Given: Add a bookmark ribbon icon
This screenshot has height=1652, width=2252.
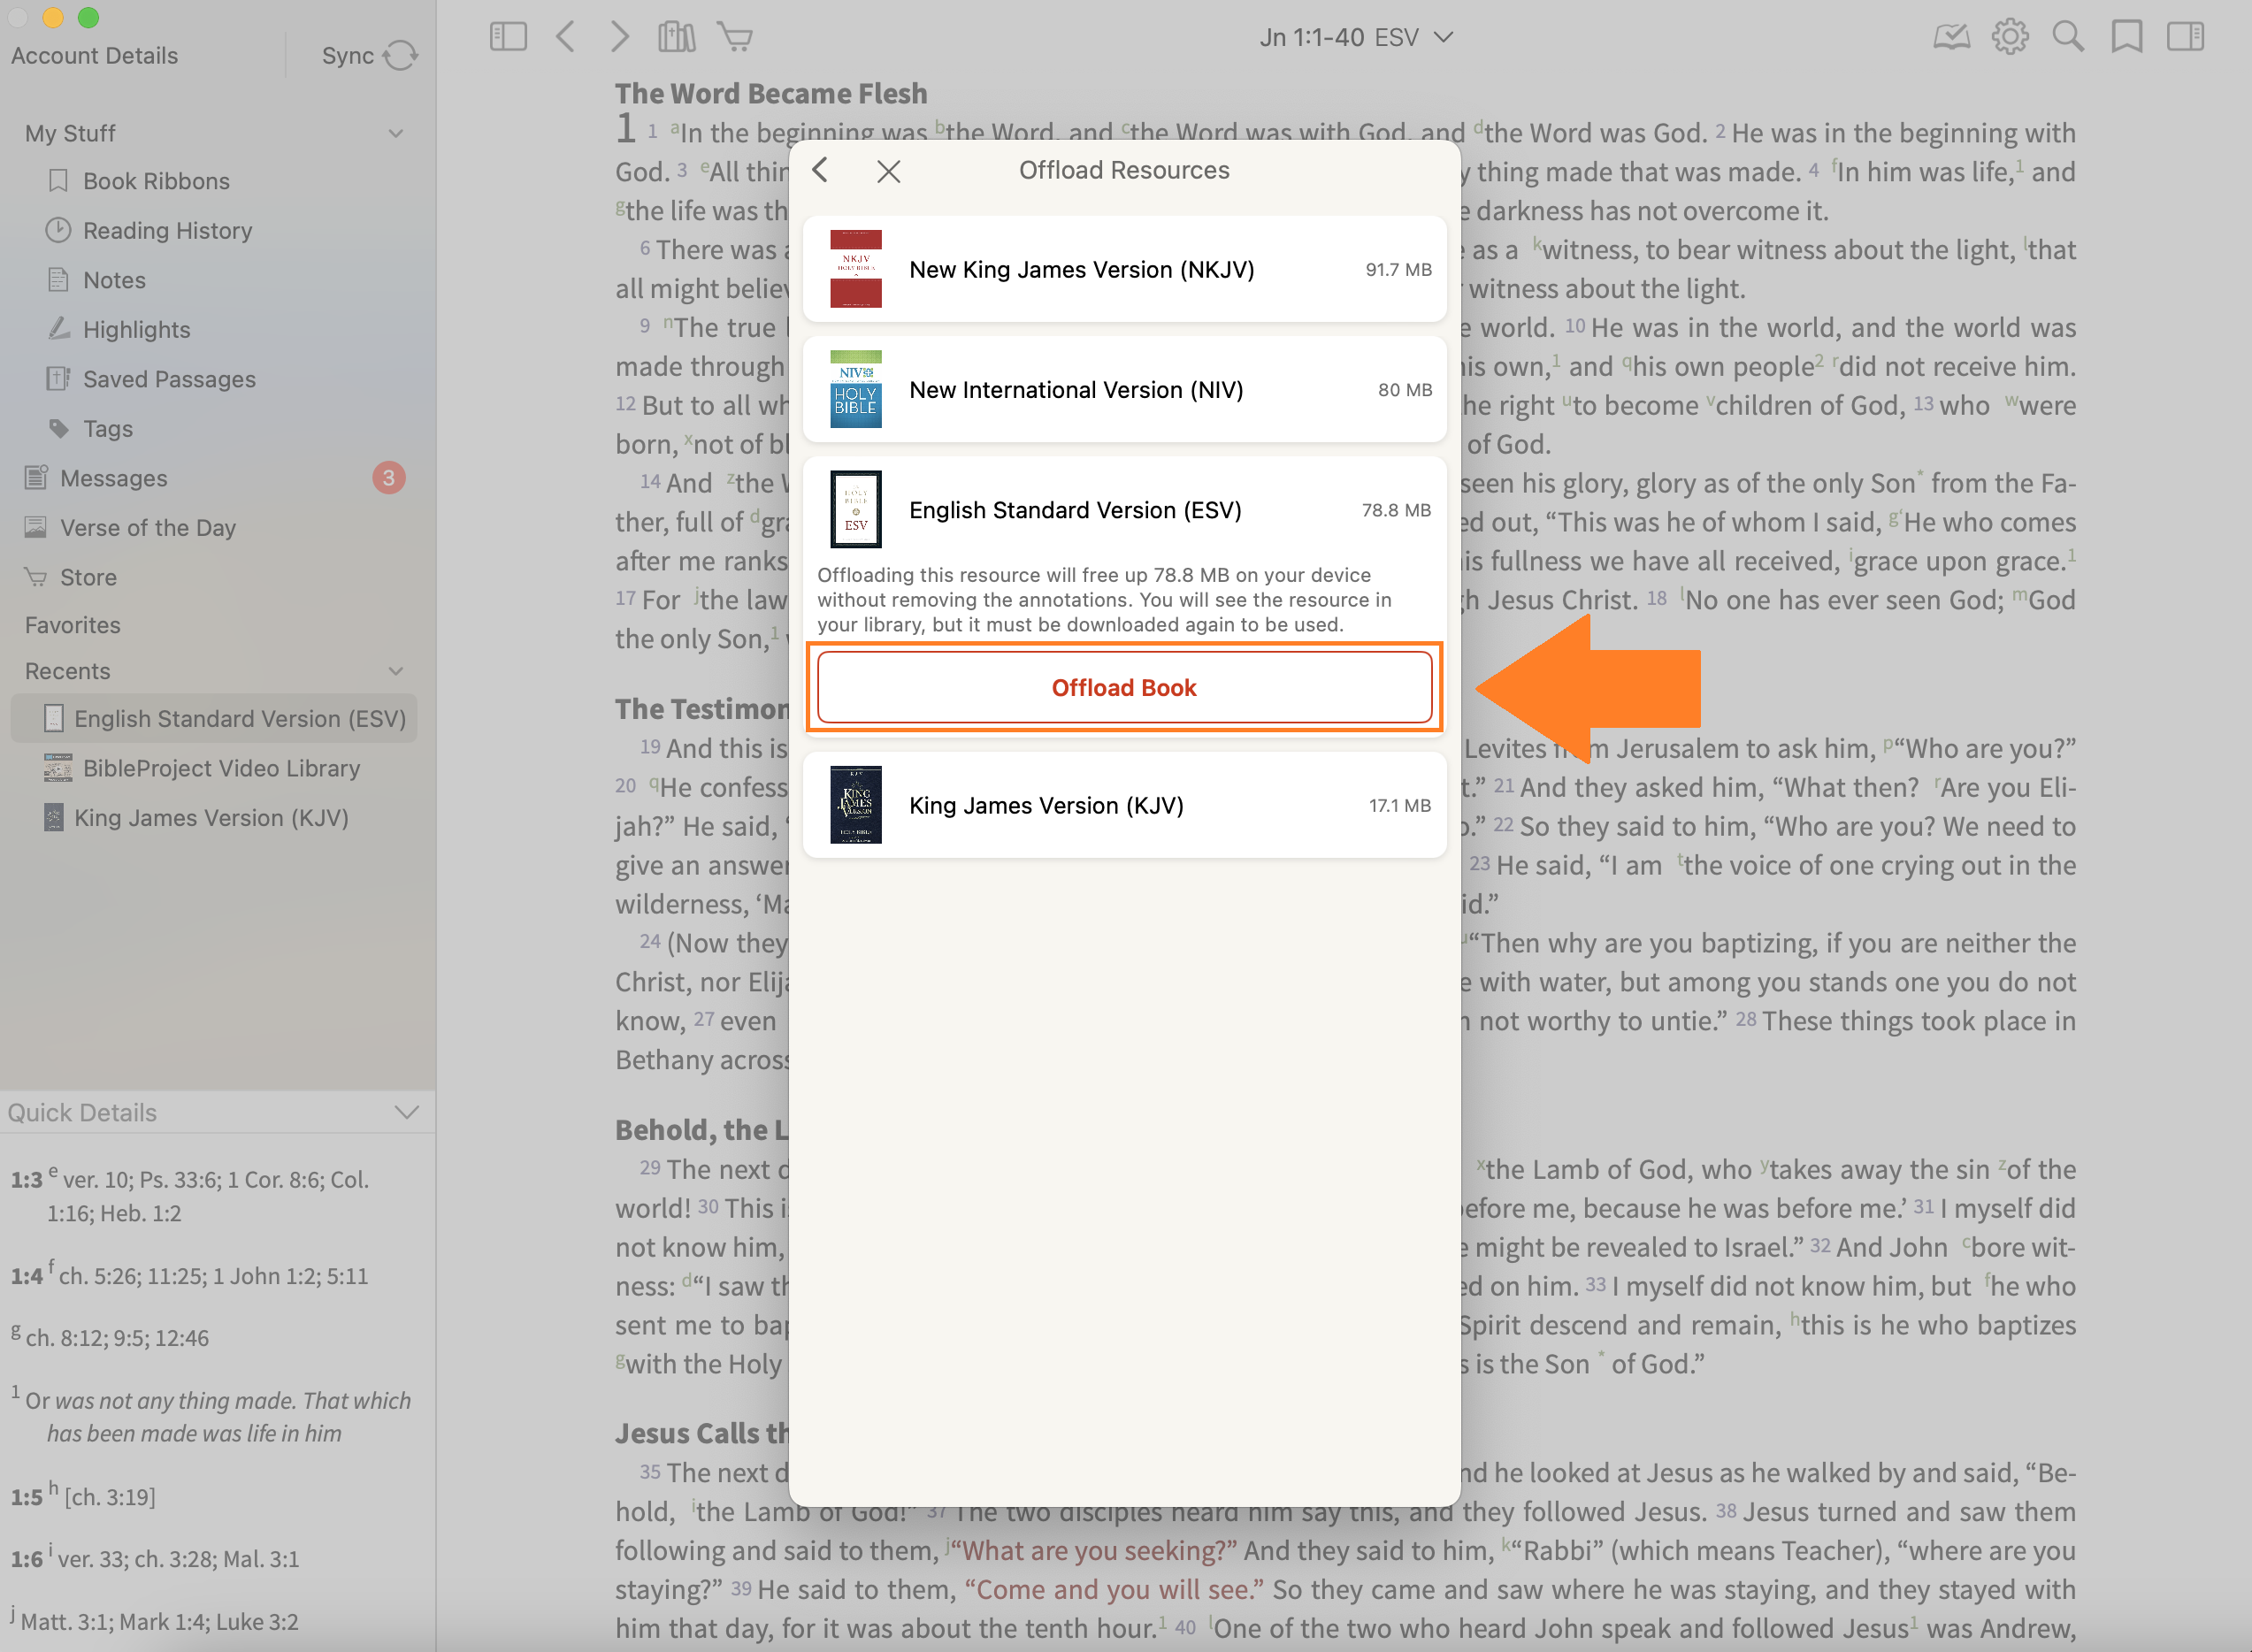Looking at the screenshot, I should pyautogui.click(x=2126, y=37).
